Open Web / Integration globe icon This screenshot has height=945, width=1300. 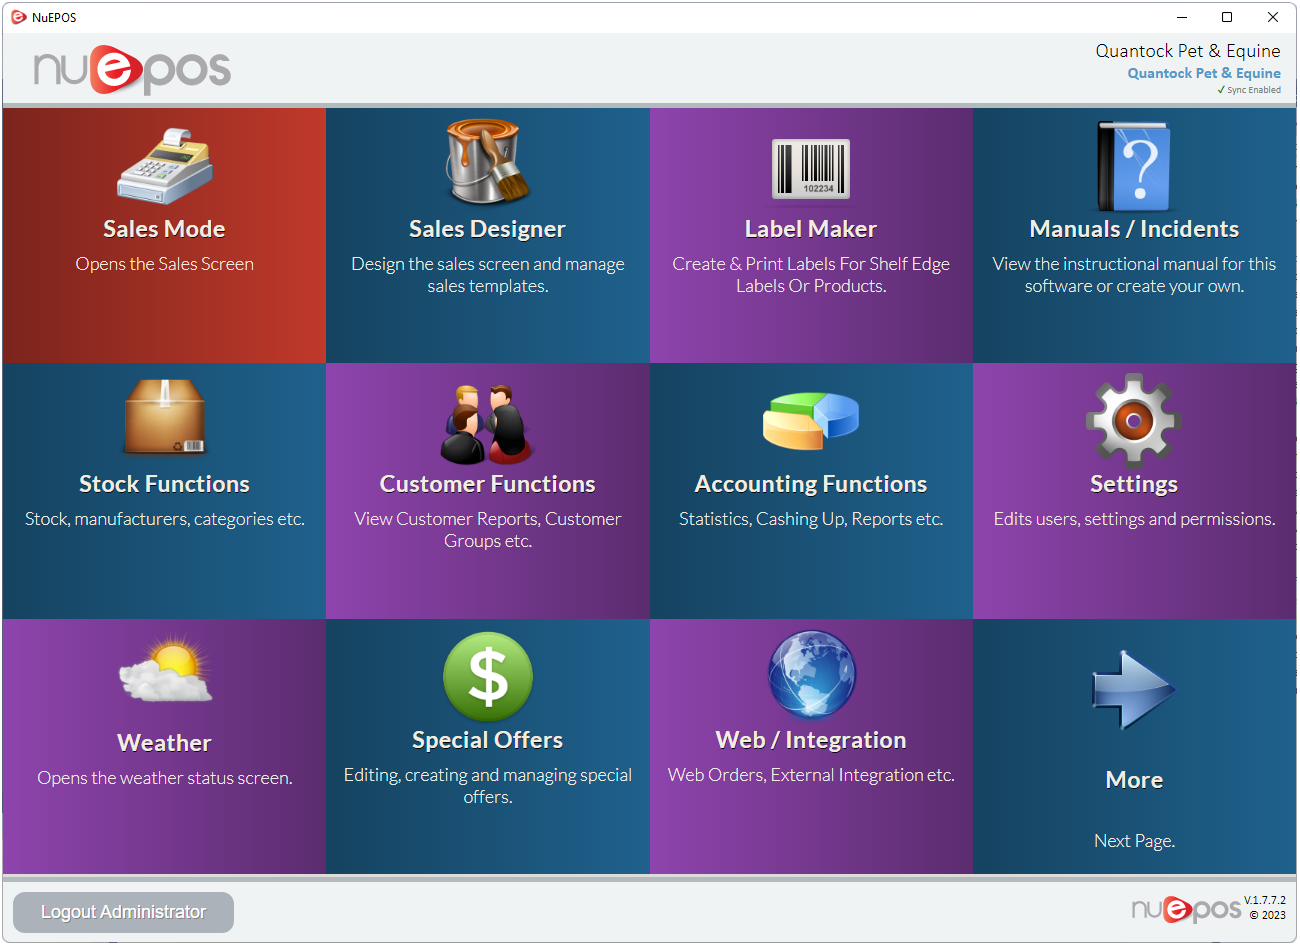point(811,675)
